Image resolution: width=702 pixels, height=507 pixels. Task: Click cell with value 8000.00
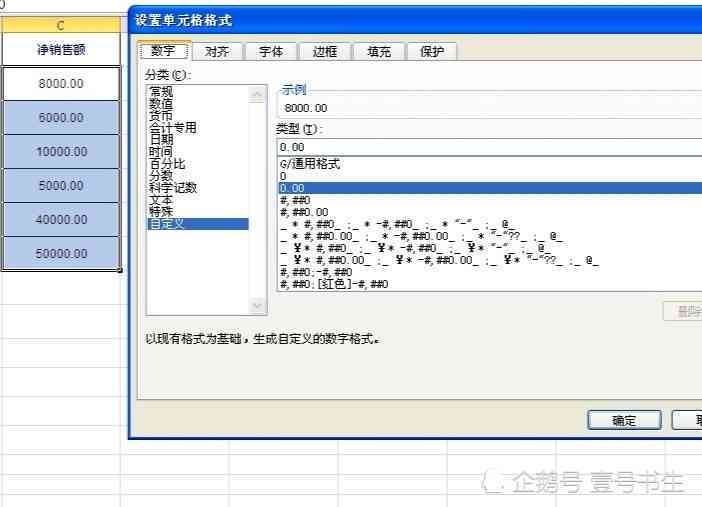coord(61,84)
